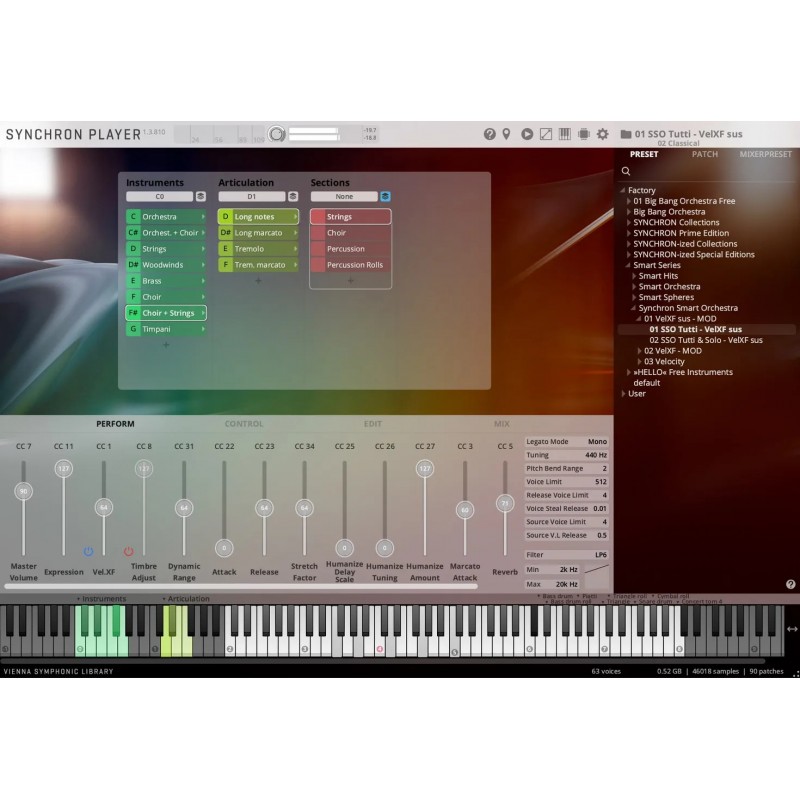Click the piano keyboard icon in toolbar

click(565, 134)
